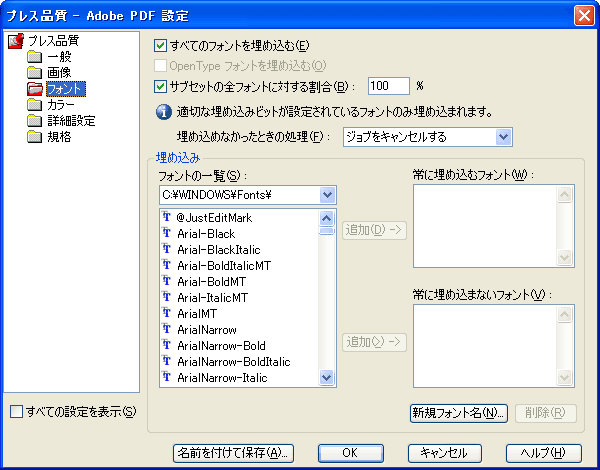This screenshot has width=600, height=470.
Task: Open help with ヘルプ(H) button
Action: (544, 453)
